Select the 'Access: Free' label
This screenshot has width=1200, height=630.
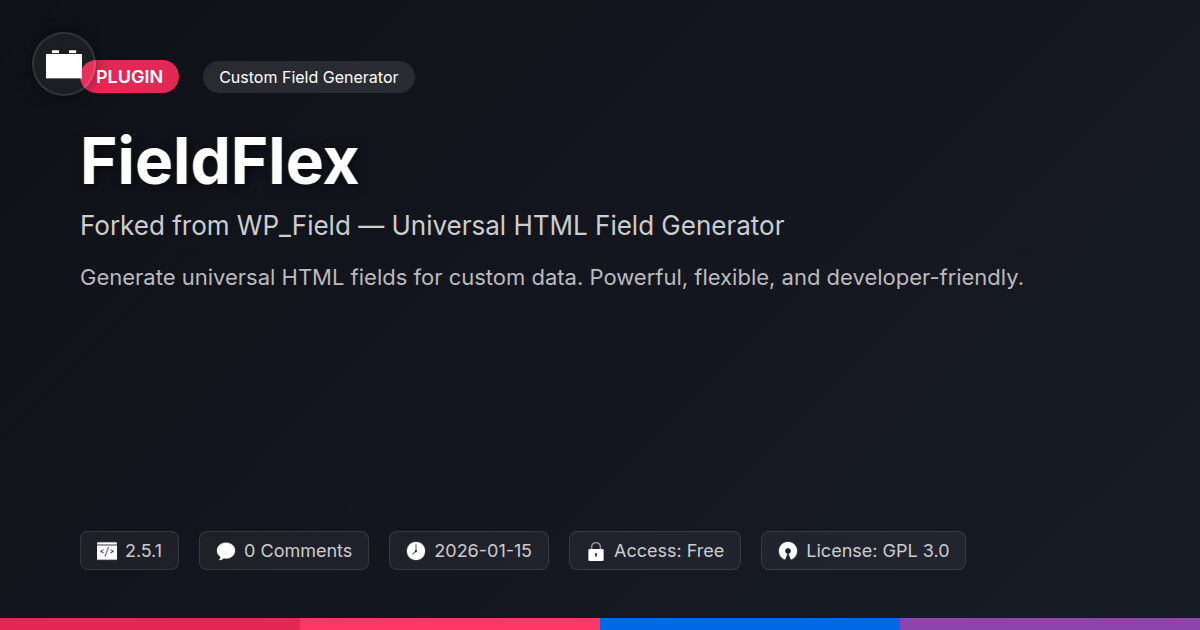668,551
